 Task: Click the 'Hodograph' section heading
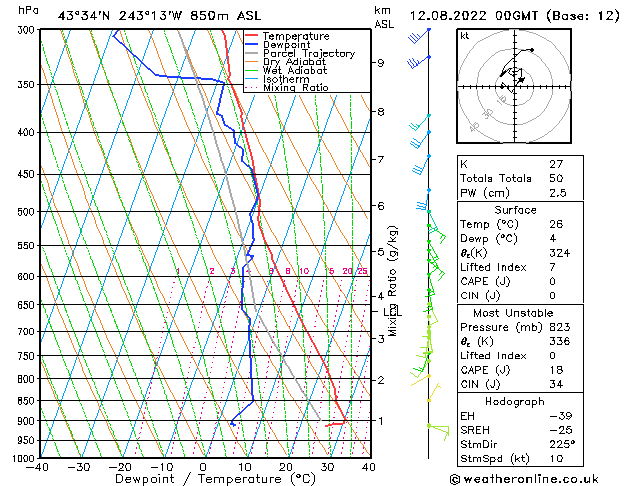pos(515,401)
